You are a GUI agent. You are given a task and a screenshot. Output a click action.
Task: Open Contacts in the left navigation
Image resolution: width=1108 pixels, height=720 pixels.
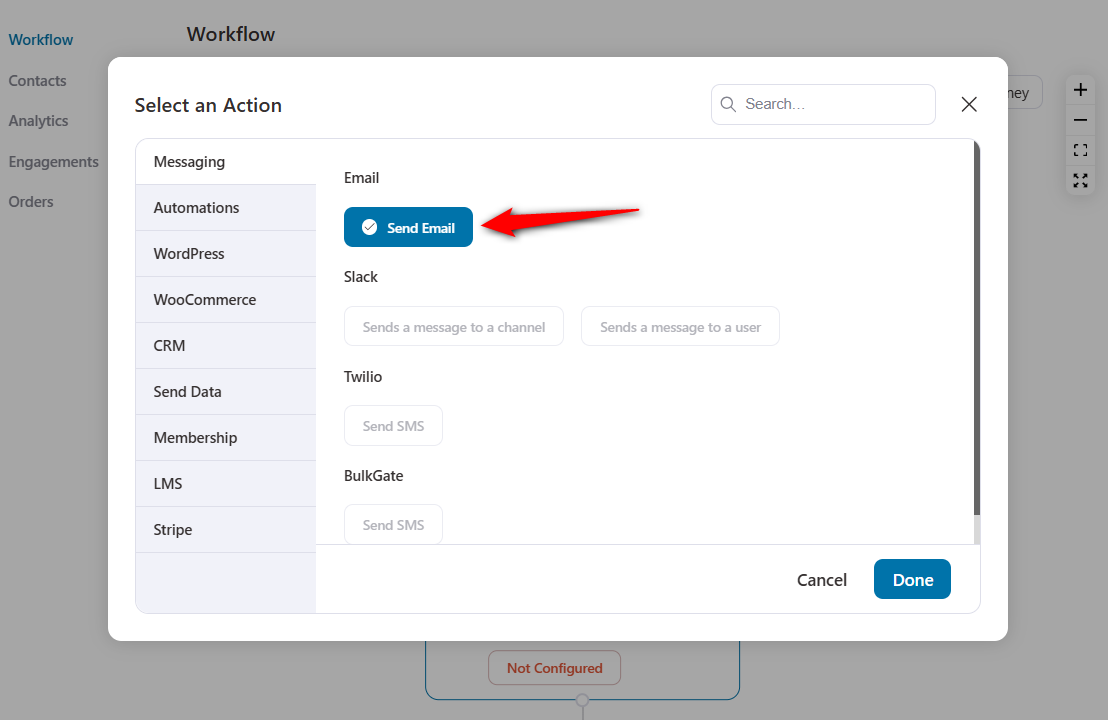click(x=37, y=81)
